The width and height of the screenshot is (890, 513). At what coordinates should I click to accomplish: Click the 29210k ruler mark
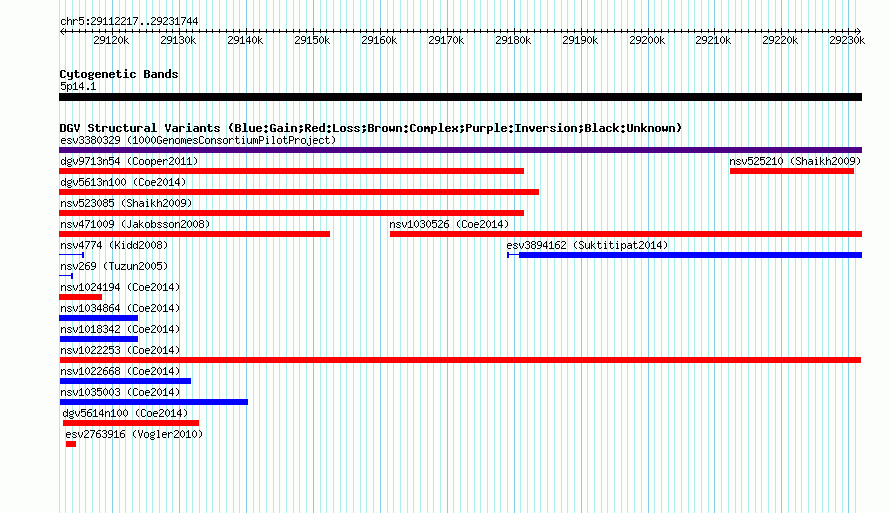click(713, 40)
